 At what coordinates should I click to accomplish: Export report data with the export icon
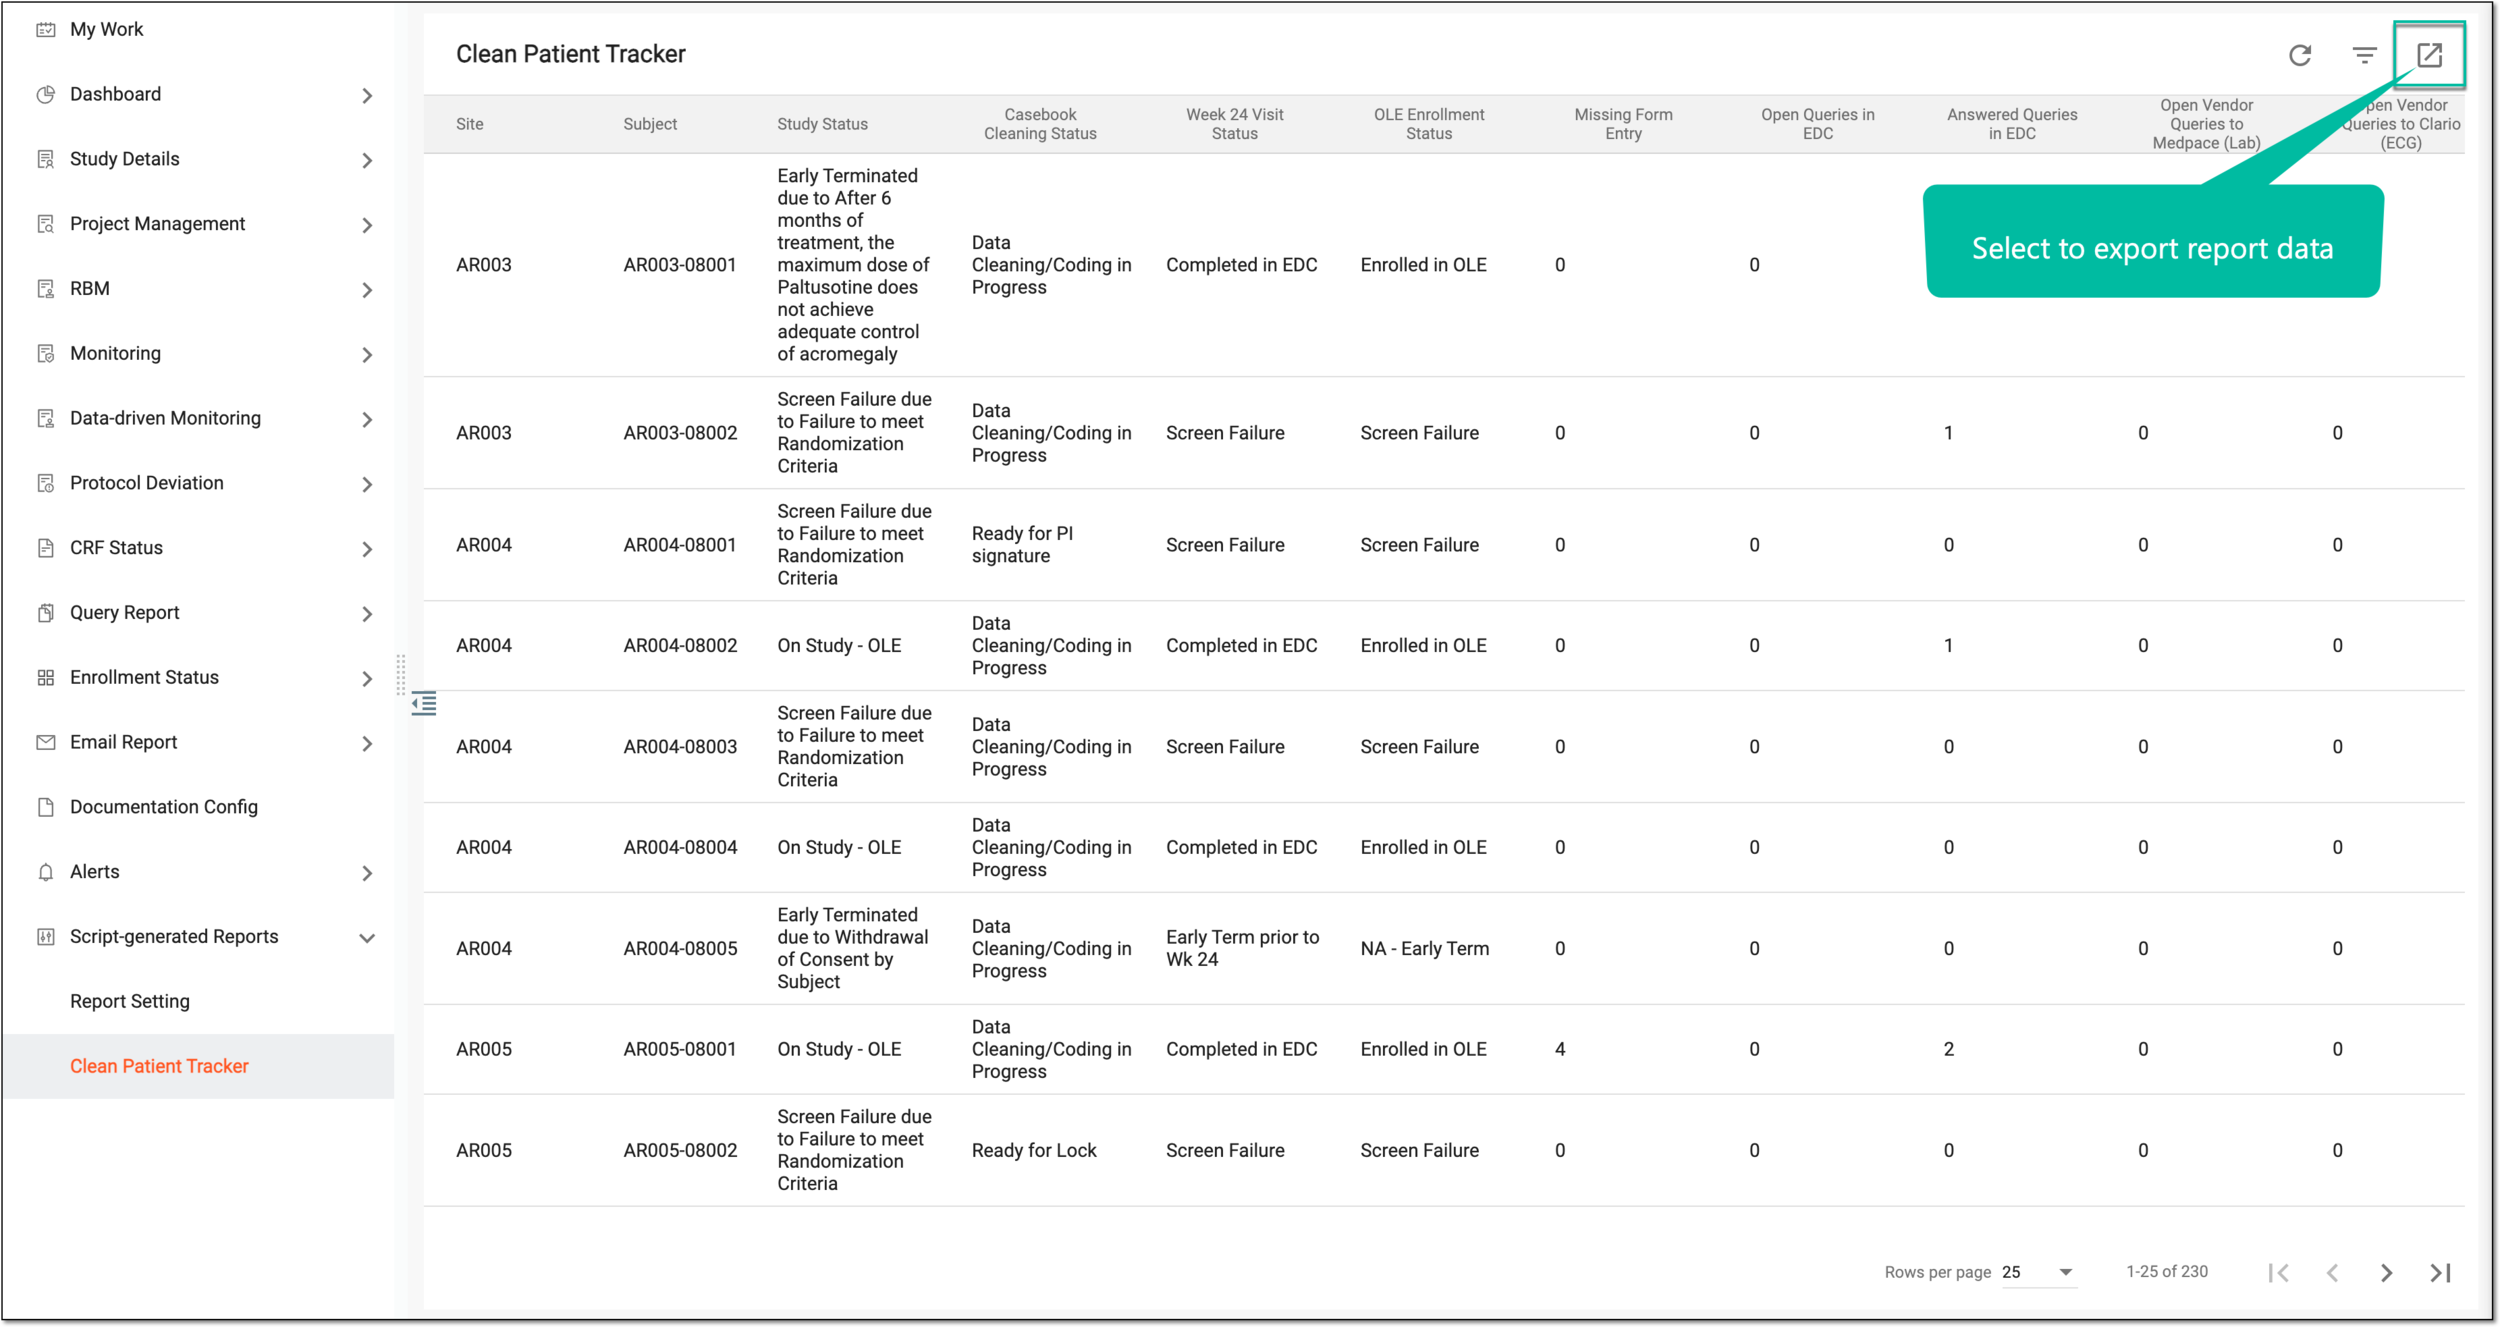coord(2429,55)
